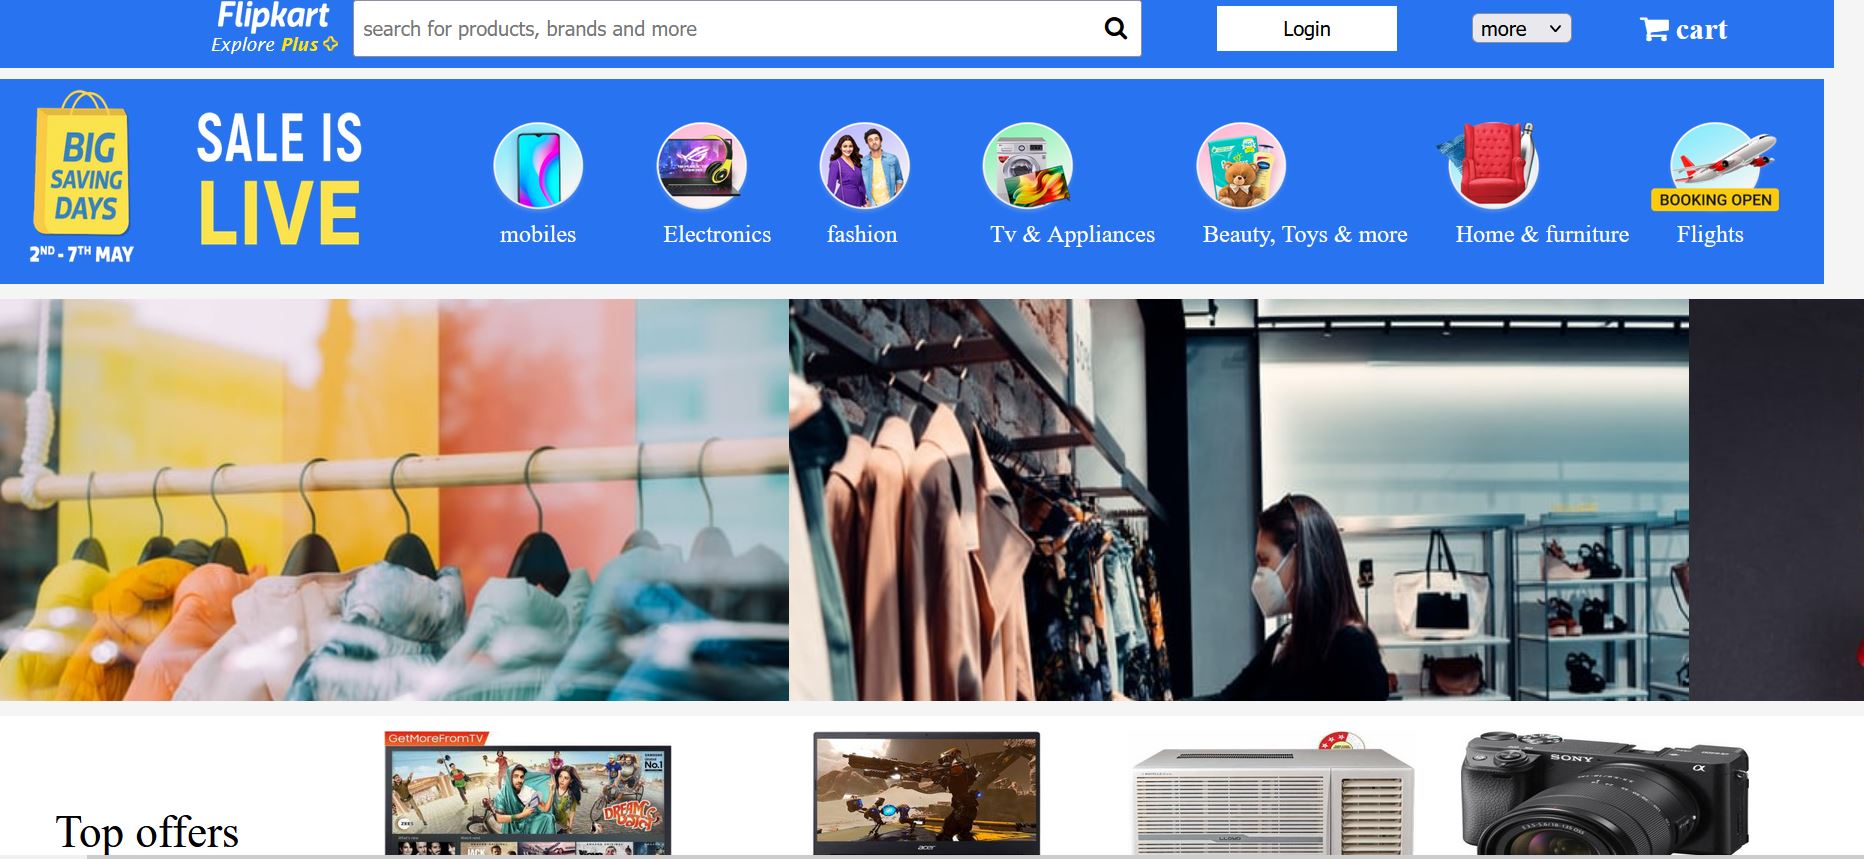
Task: Select the red armchair furniture icon
Action: [x=1491, y=166]
